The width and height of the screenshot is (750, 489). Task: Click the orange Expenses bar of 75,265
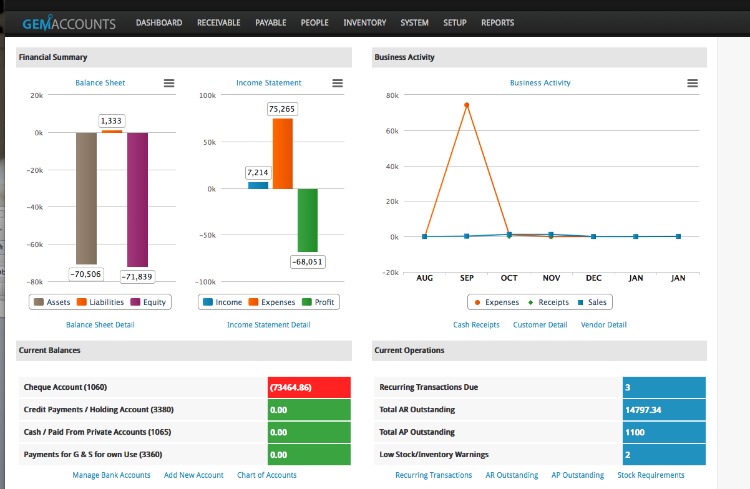283,154
